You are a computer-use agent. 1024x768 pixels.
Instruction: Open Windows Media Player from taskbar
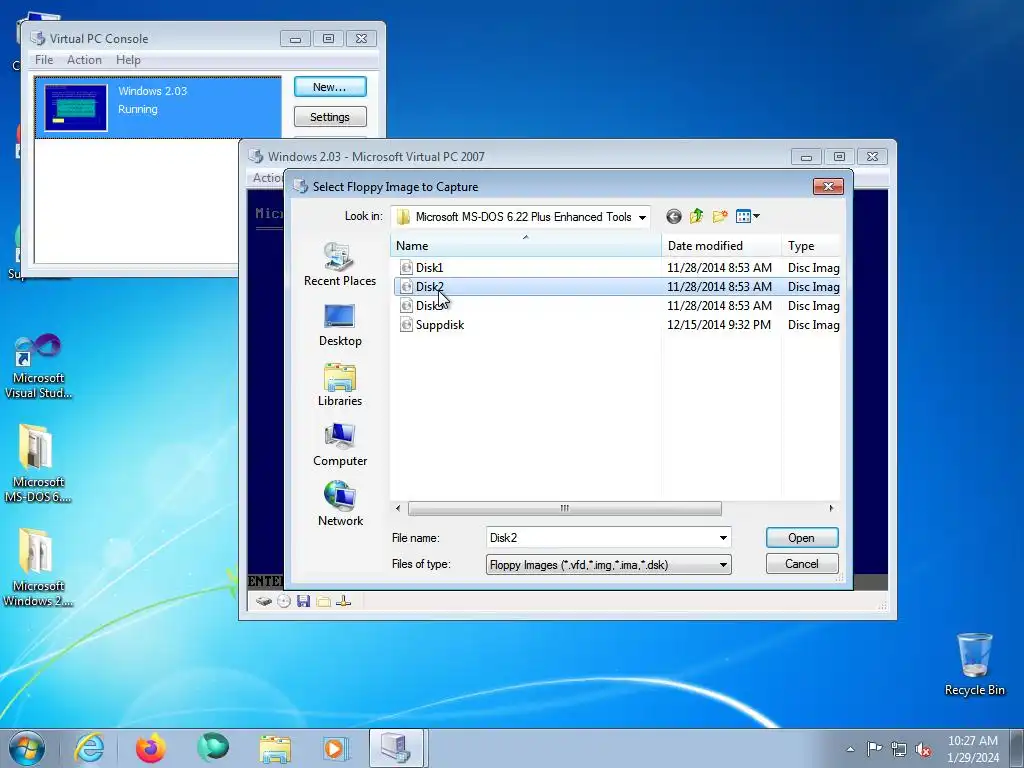coord(336,748)
